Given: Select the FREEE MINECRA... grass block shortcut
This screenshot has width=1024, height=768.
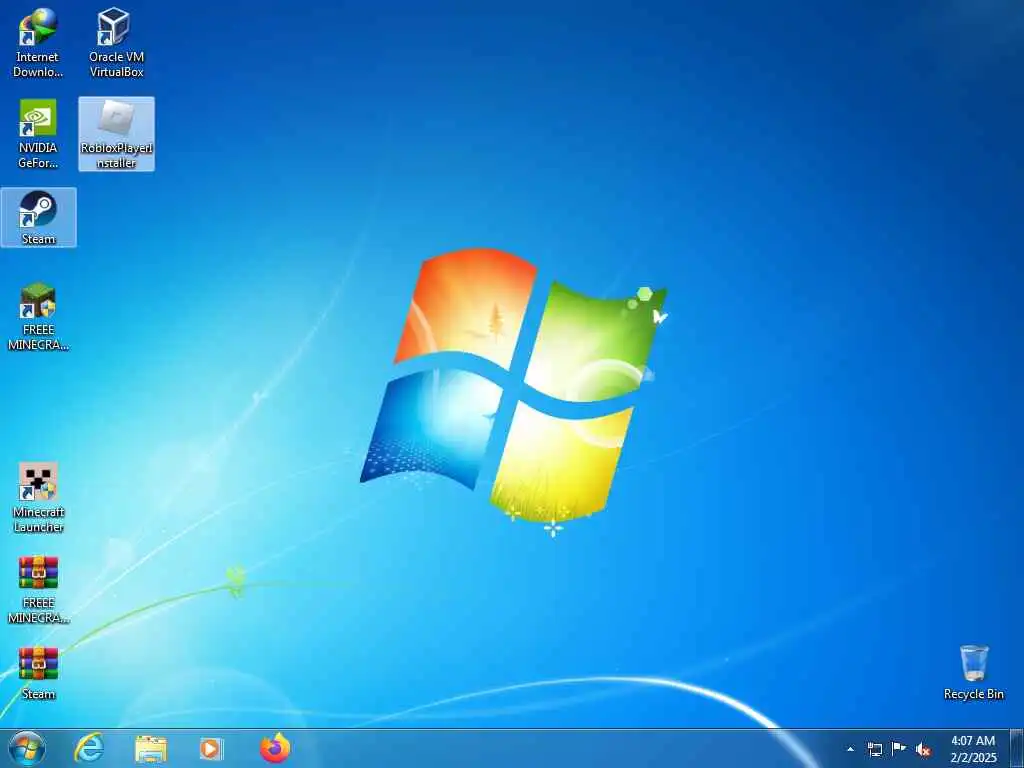Looking at the screenshot, I should (38, 317).
